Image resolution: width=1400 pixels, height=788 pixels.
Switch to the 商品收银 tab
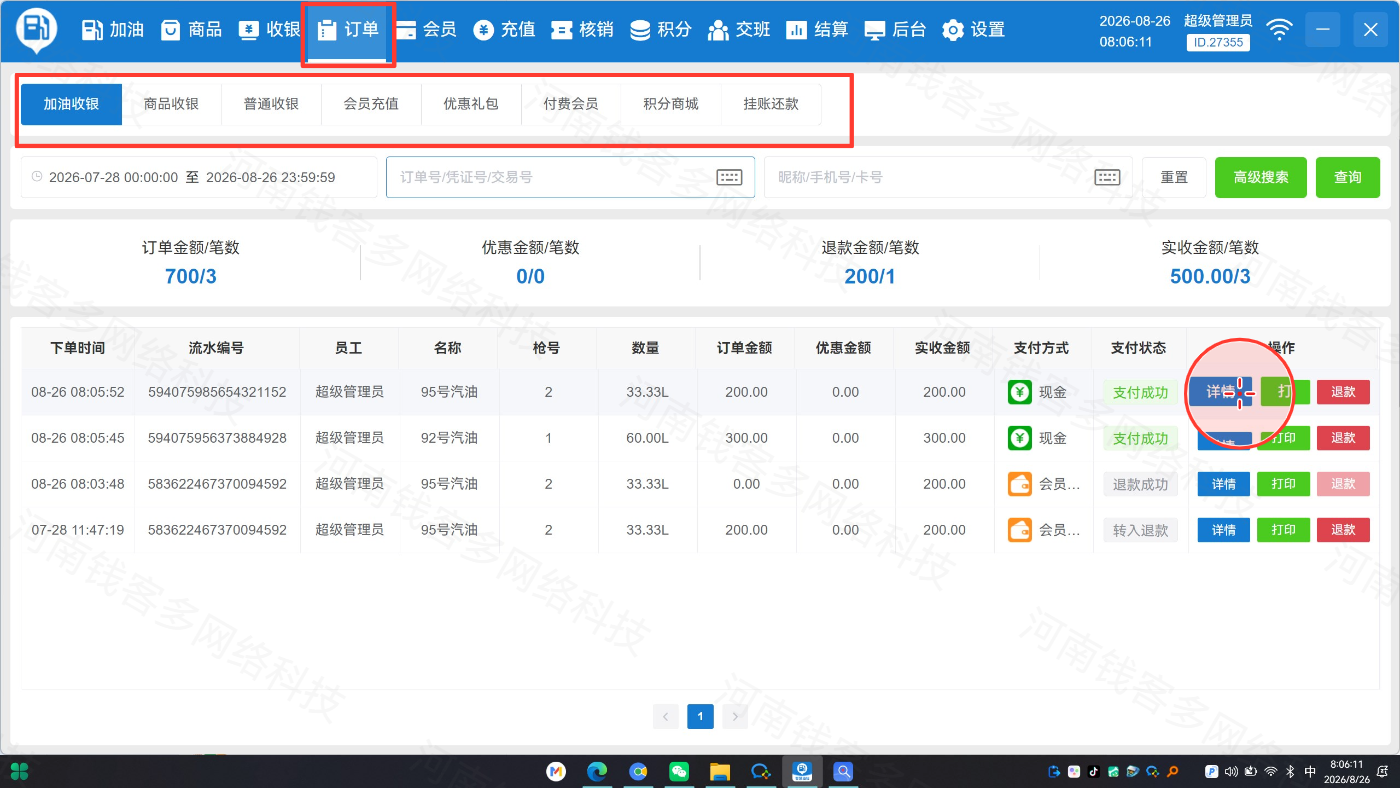pos(171,104)
